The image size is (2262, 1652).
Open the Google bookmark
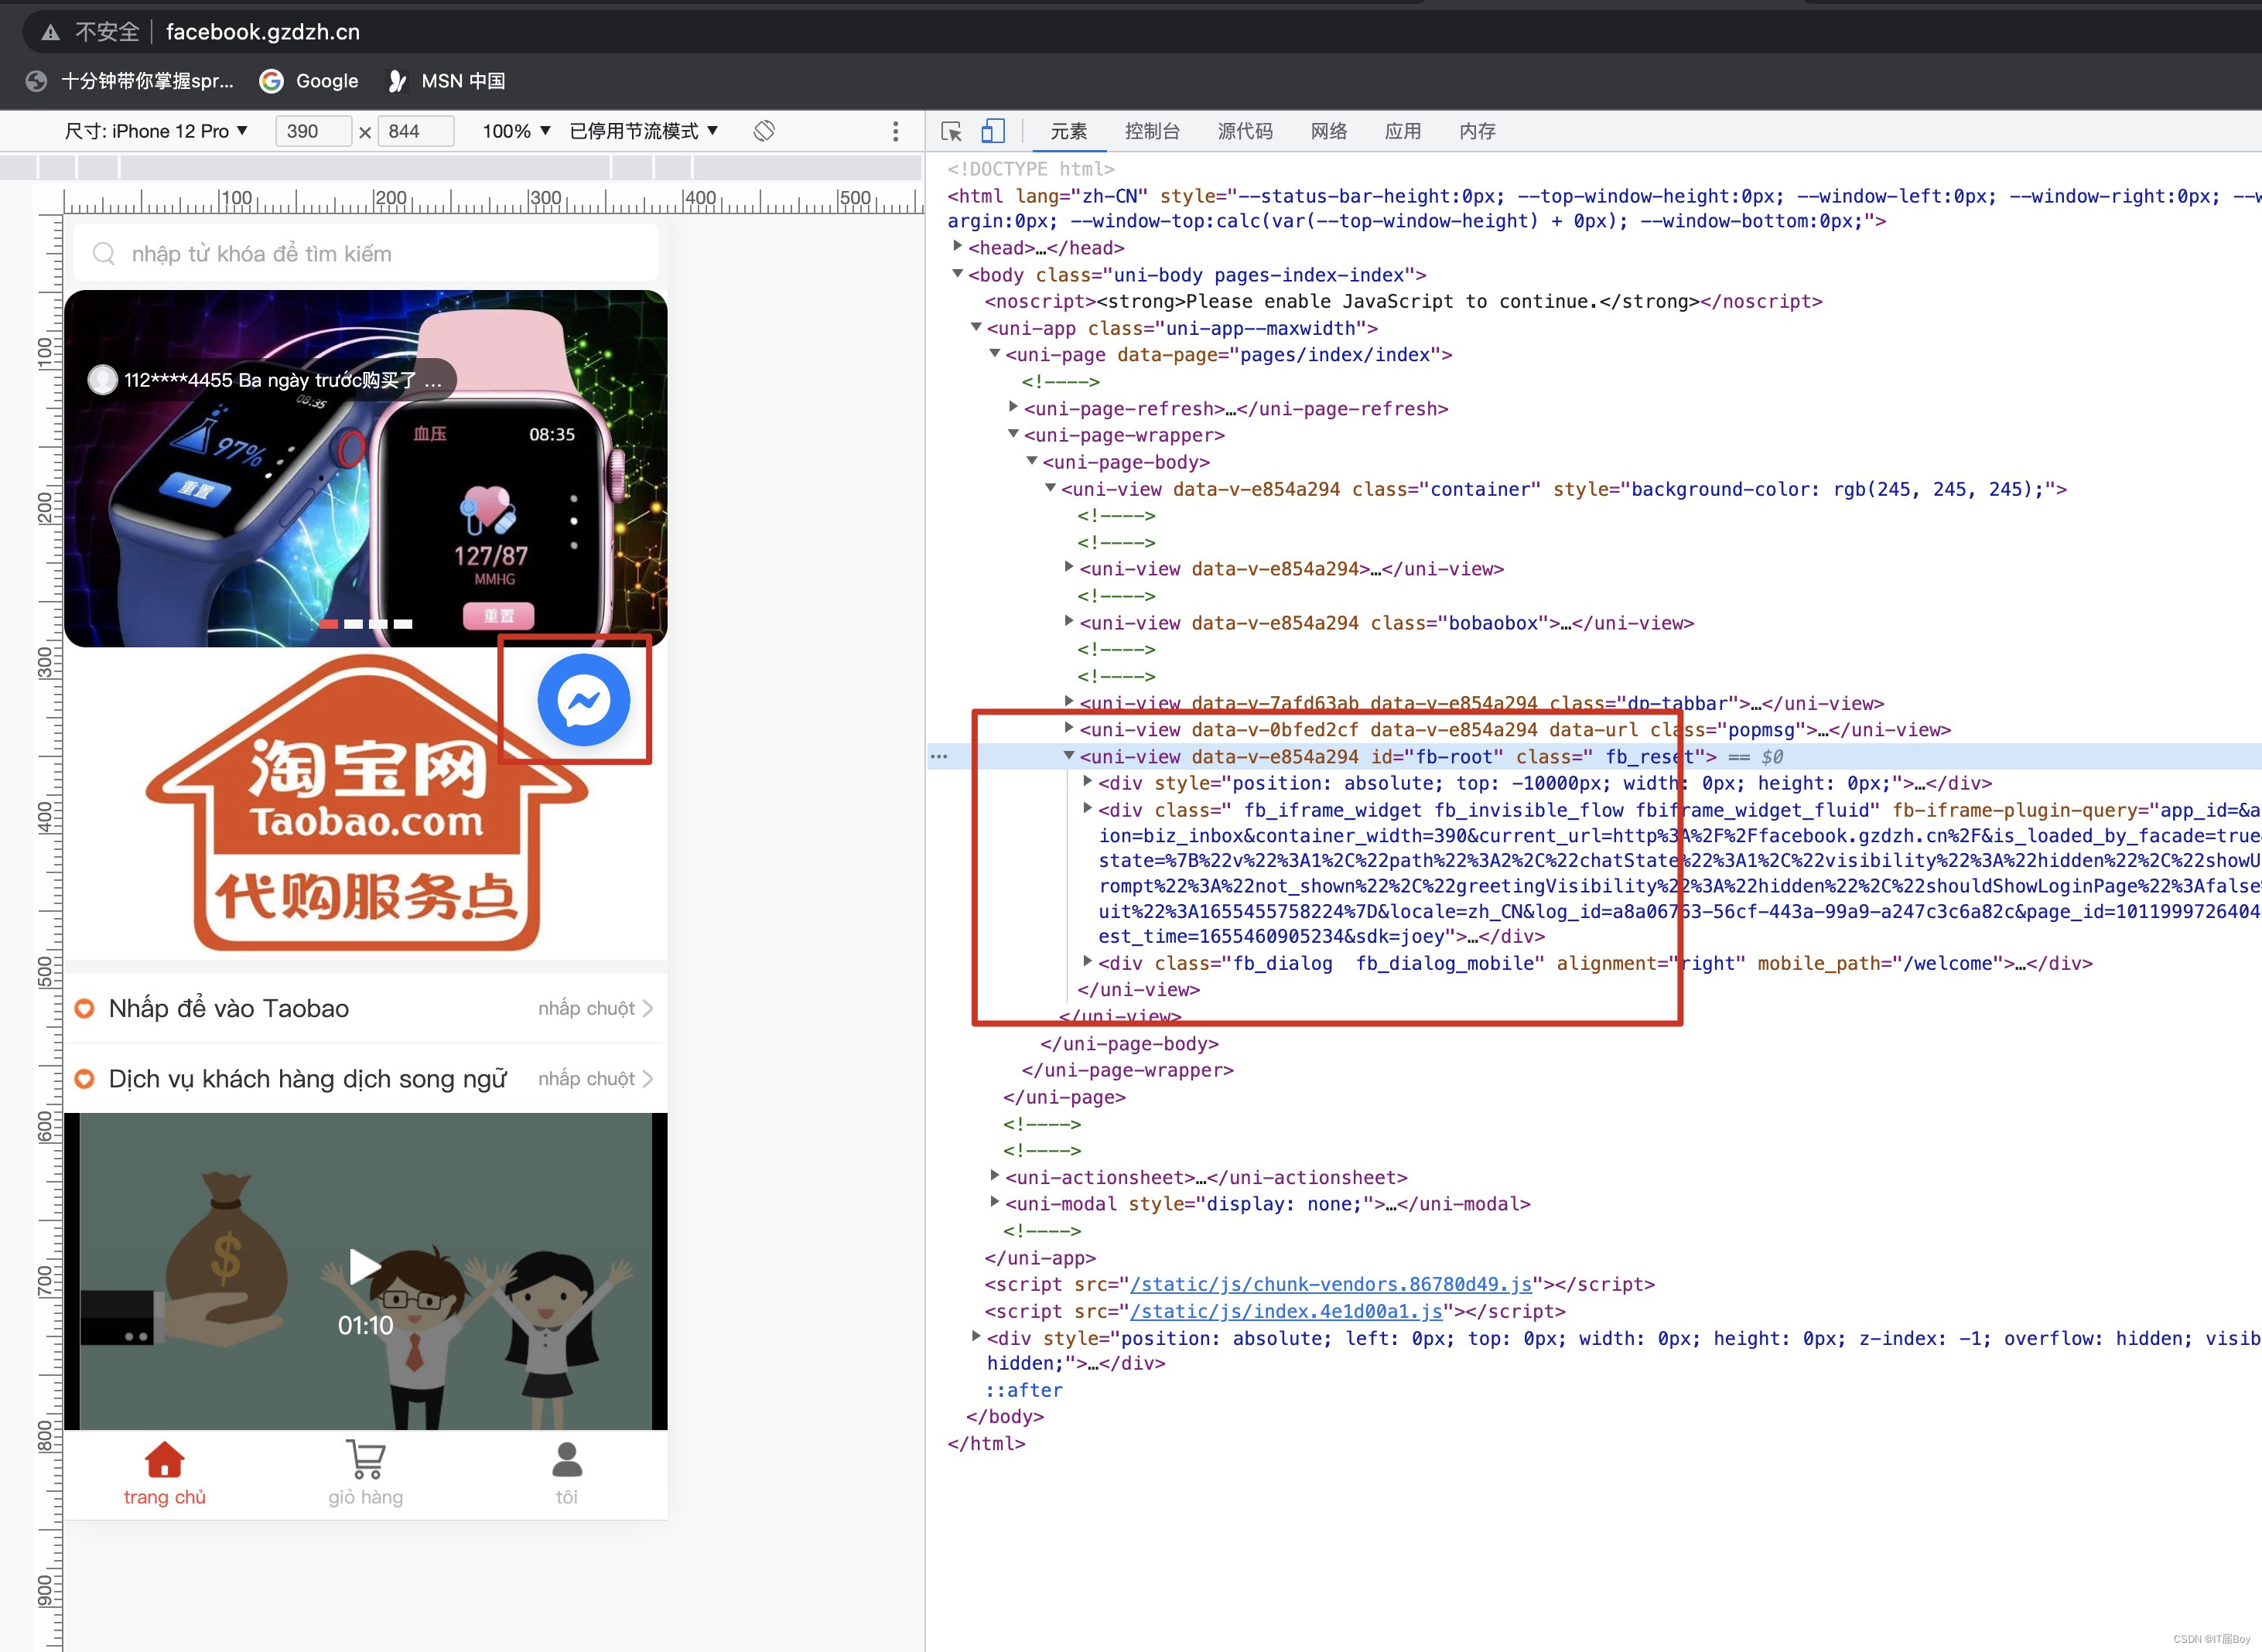tap(309, 81)
